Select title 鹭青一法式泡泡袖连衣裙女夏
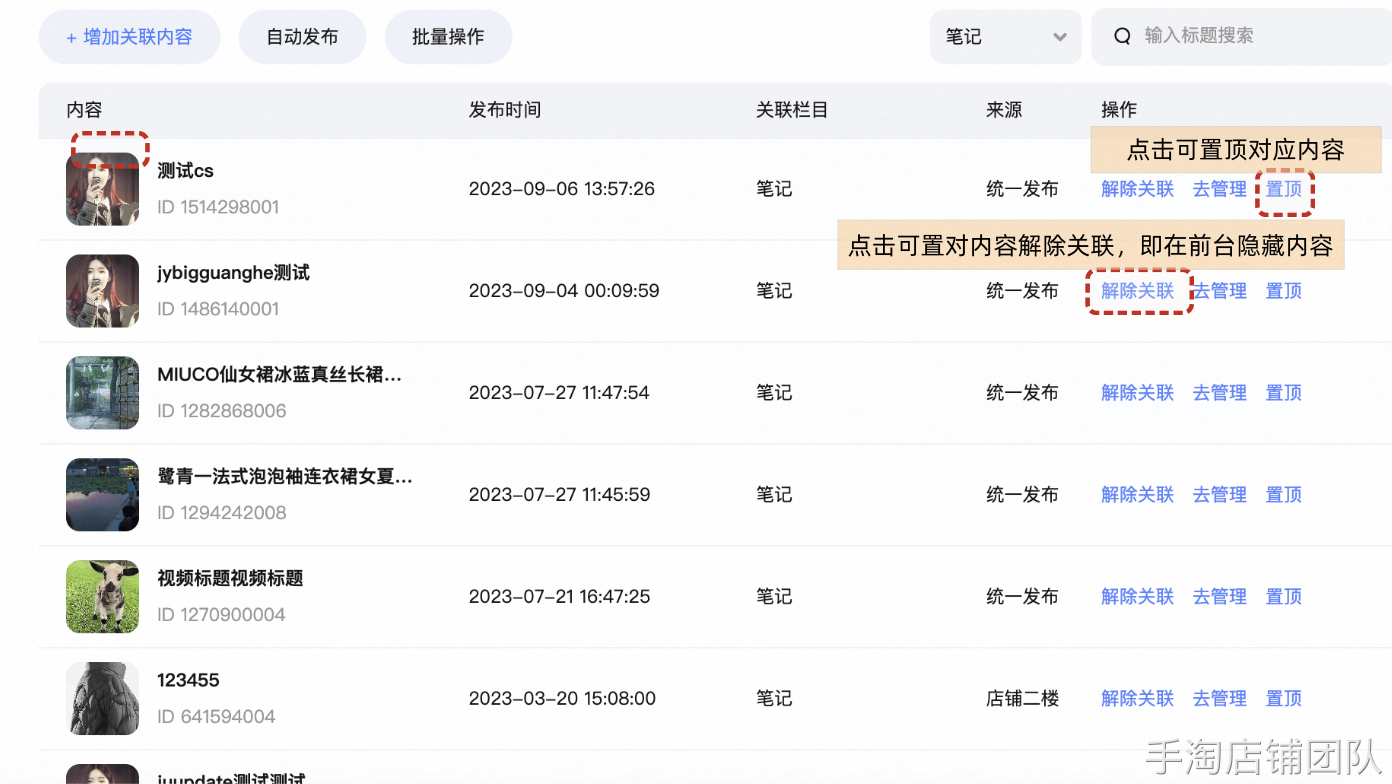 [284, 477]
